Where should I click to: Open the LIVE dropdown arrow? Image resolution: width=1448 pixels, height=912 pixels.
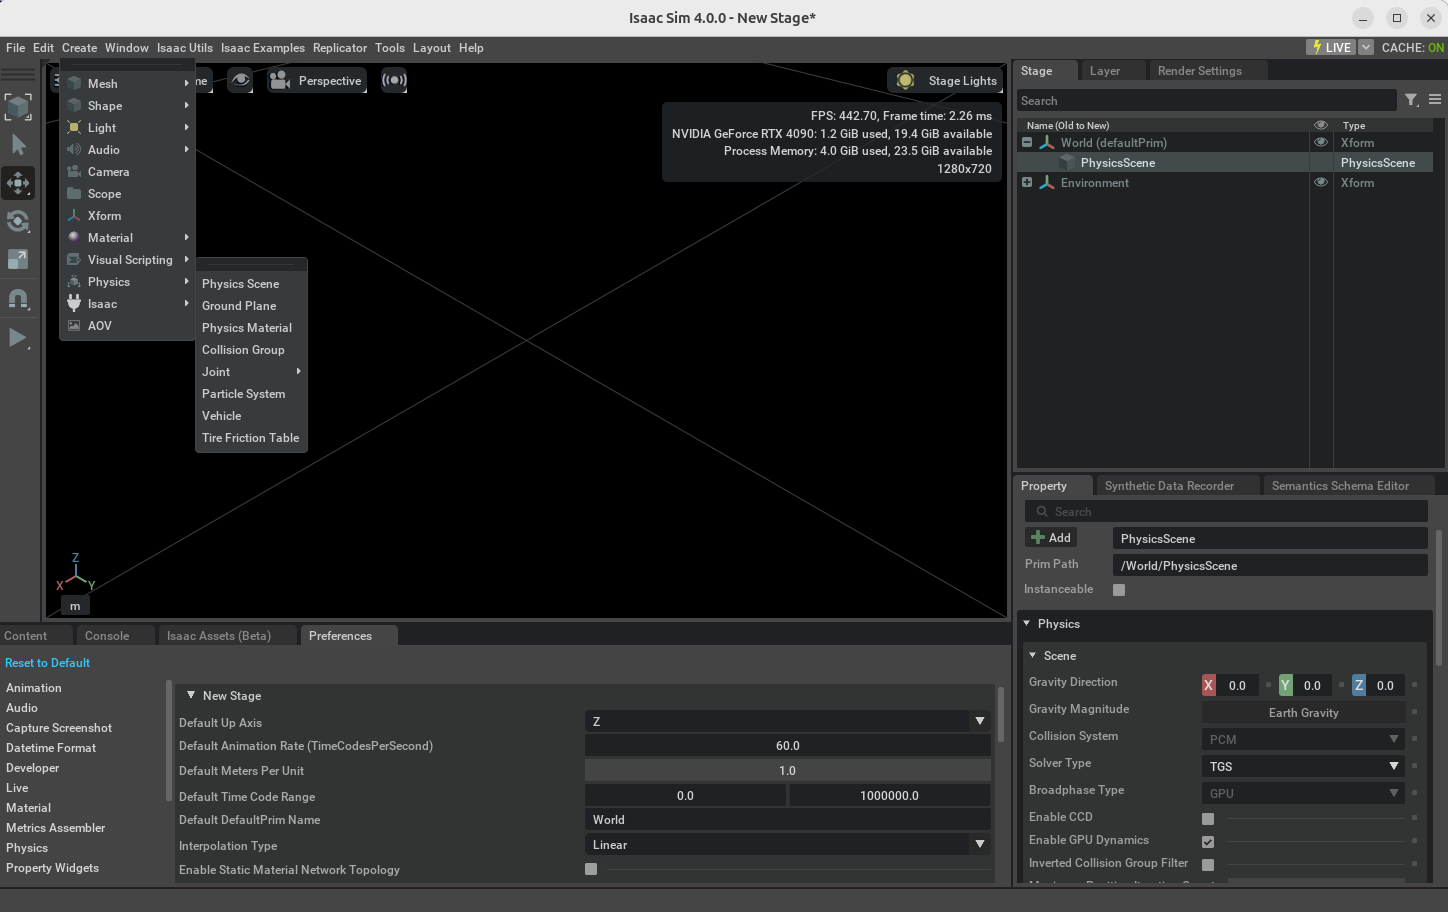pyautogui.click(x=1366, y=47)
